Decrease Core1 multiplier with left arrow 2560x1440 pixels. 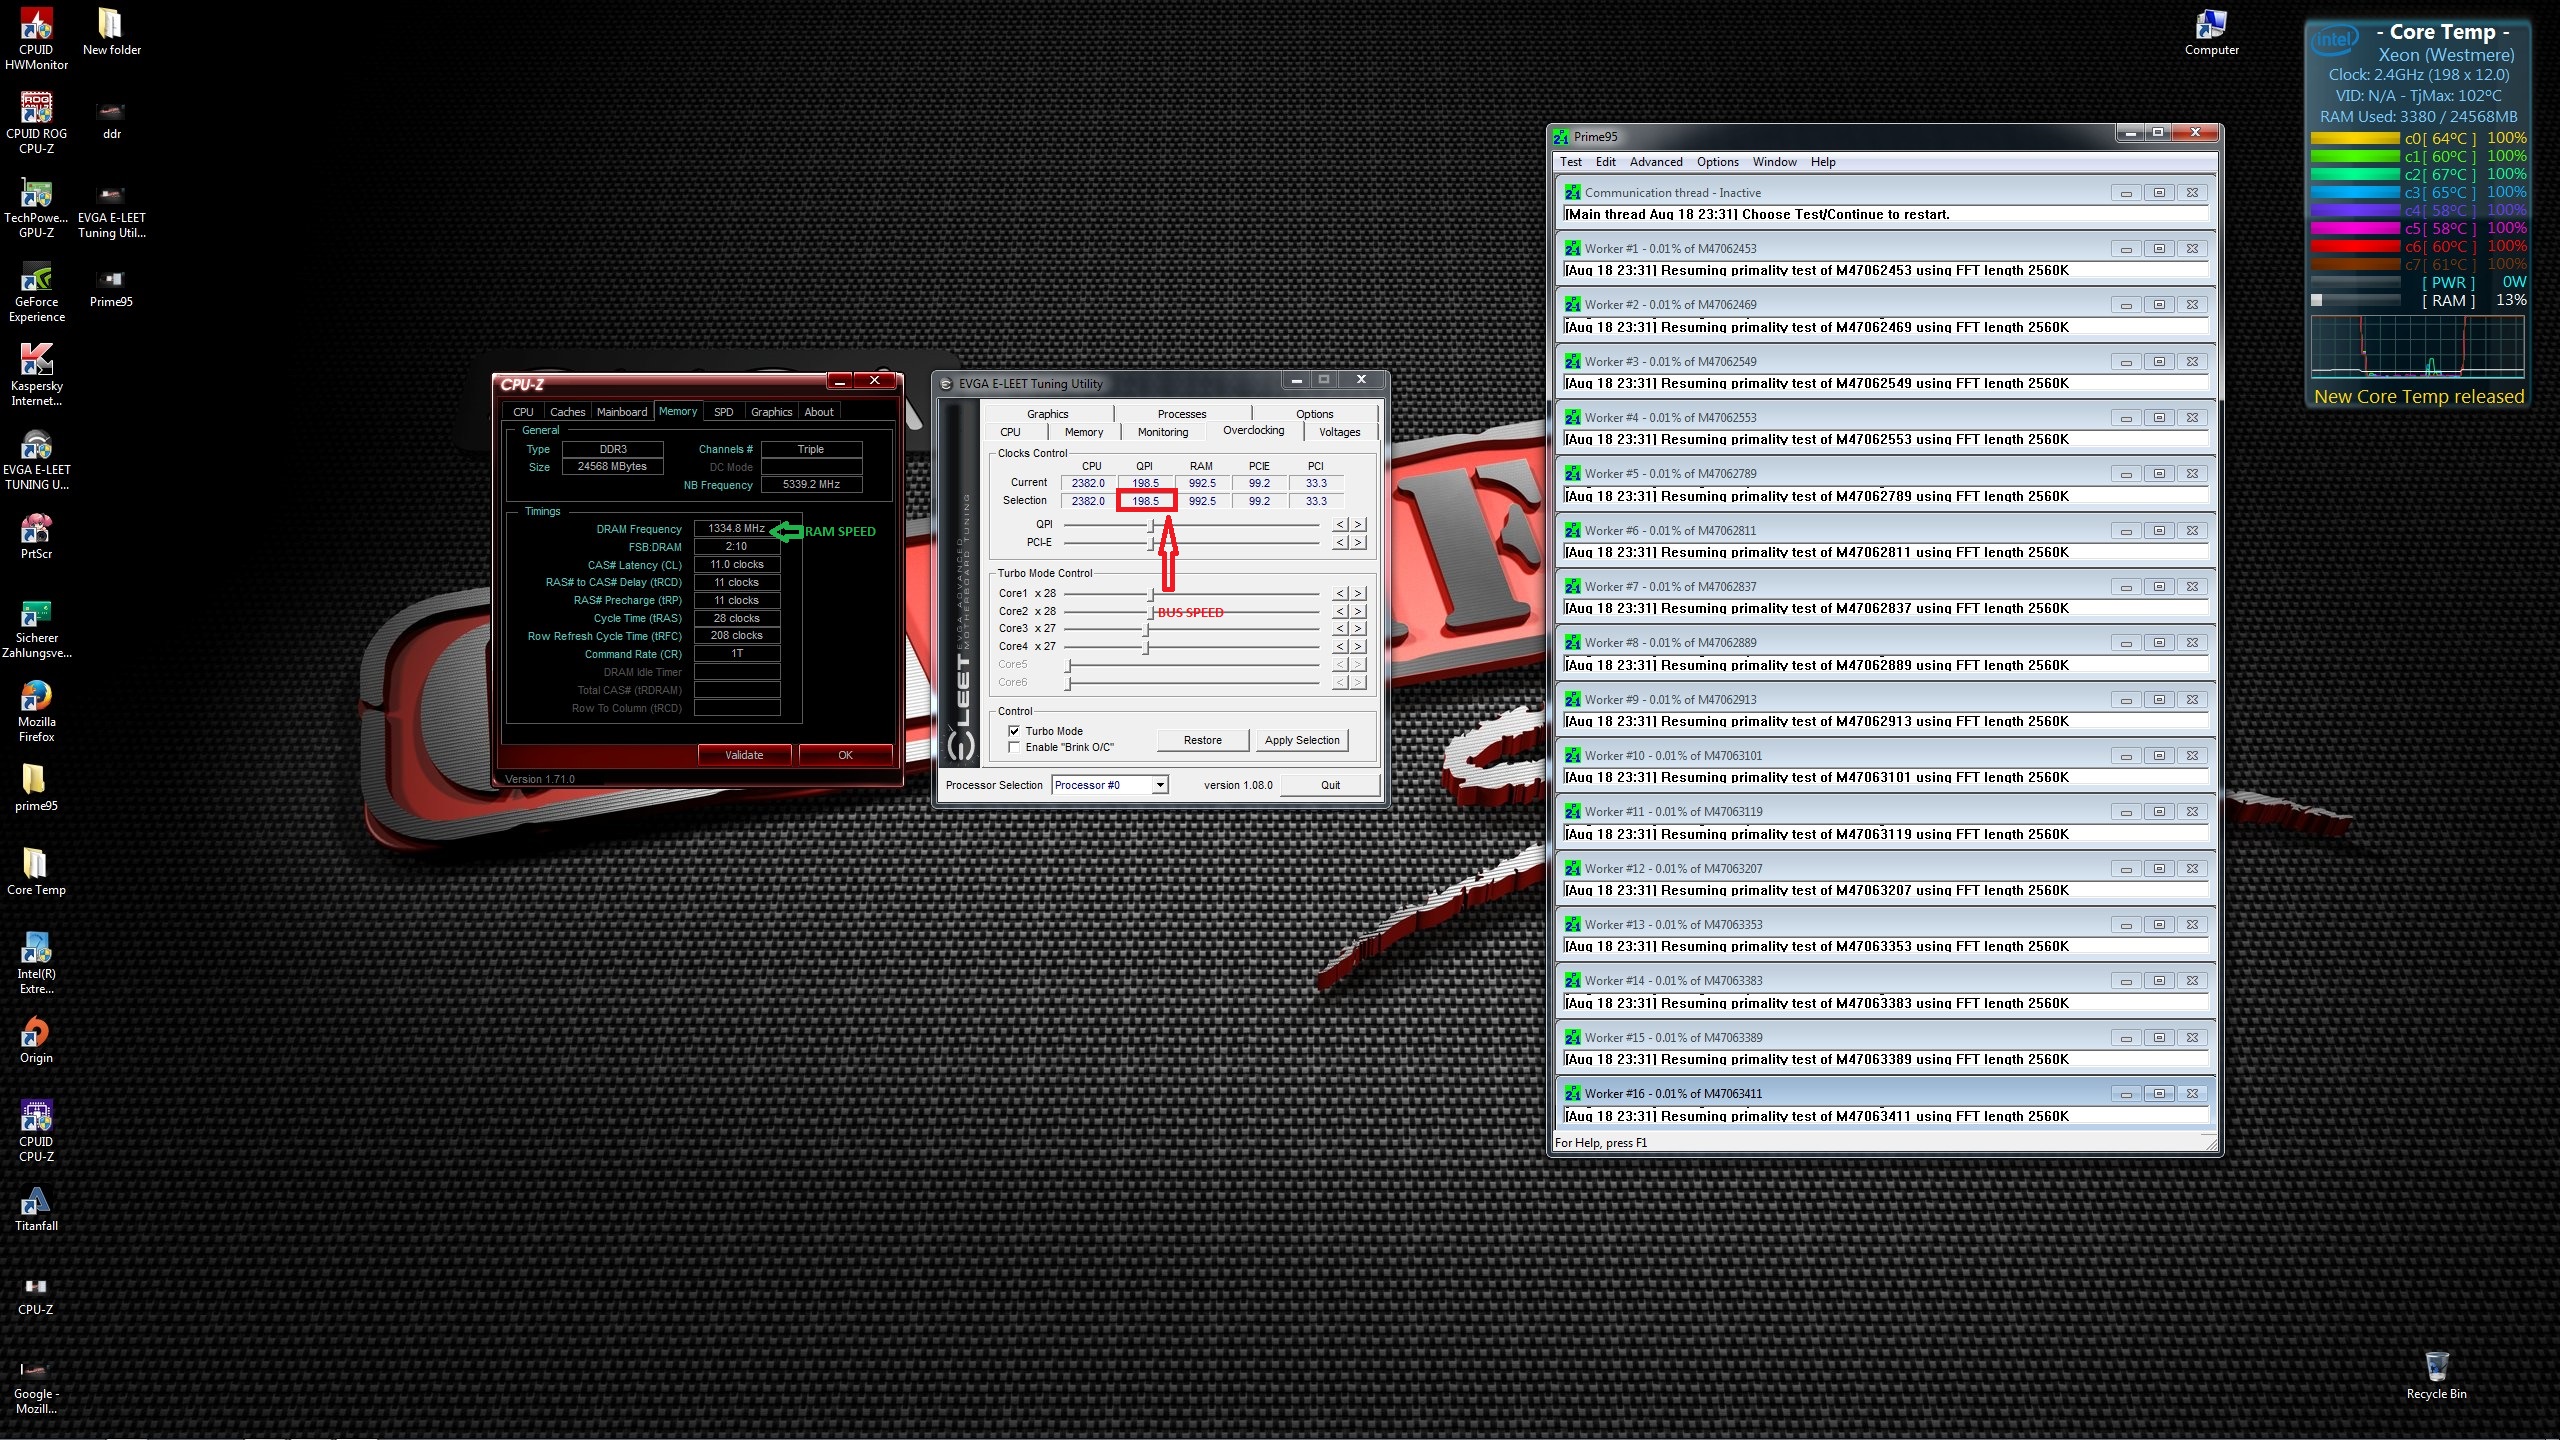1341,593
